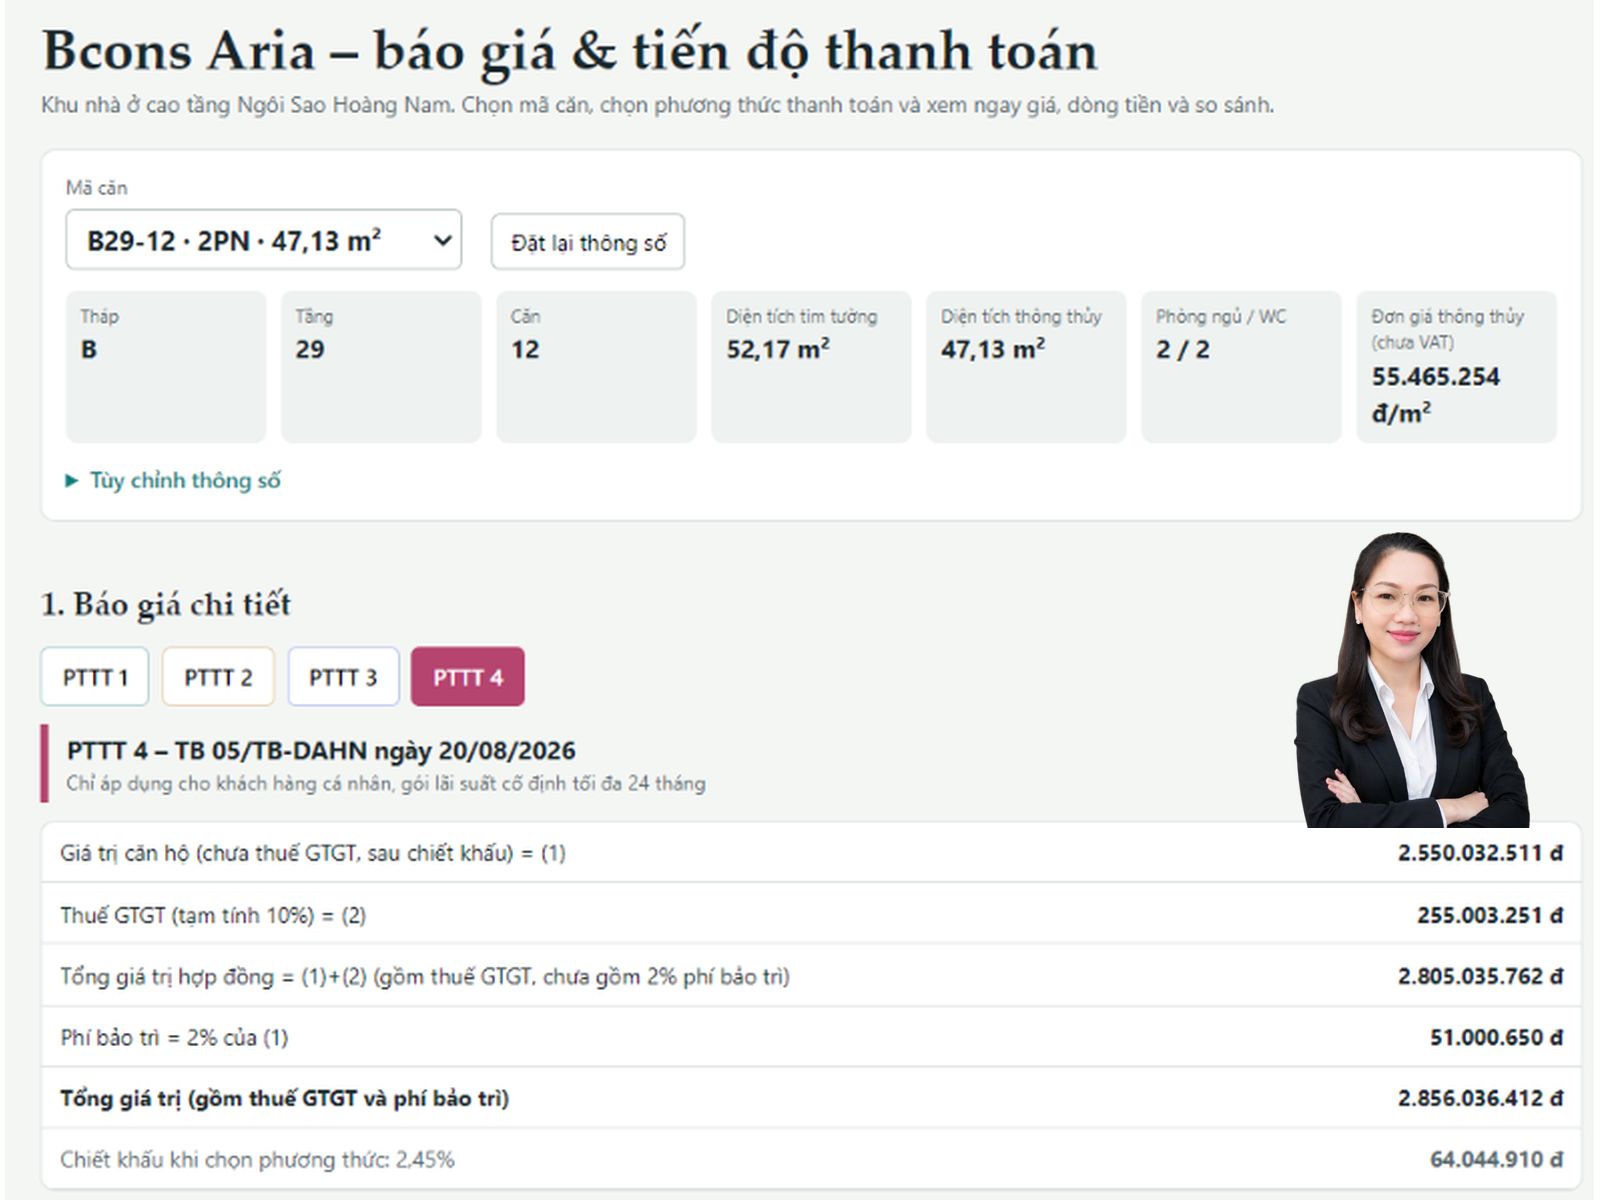Screen dimensions: 1600x1200
Task: Click the Thuế GTGT (tạm tính 10%) label
Action: point(213,915)
